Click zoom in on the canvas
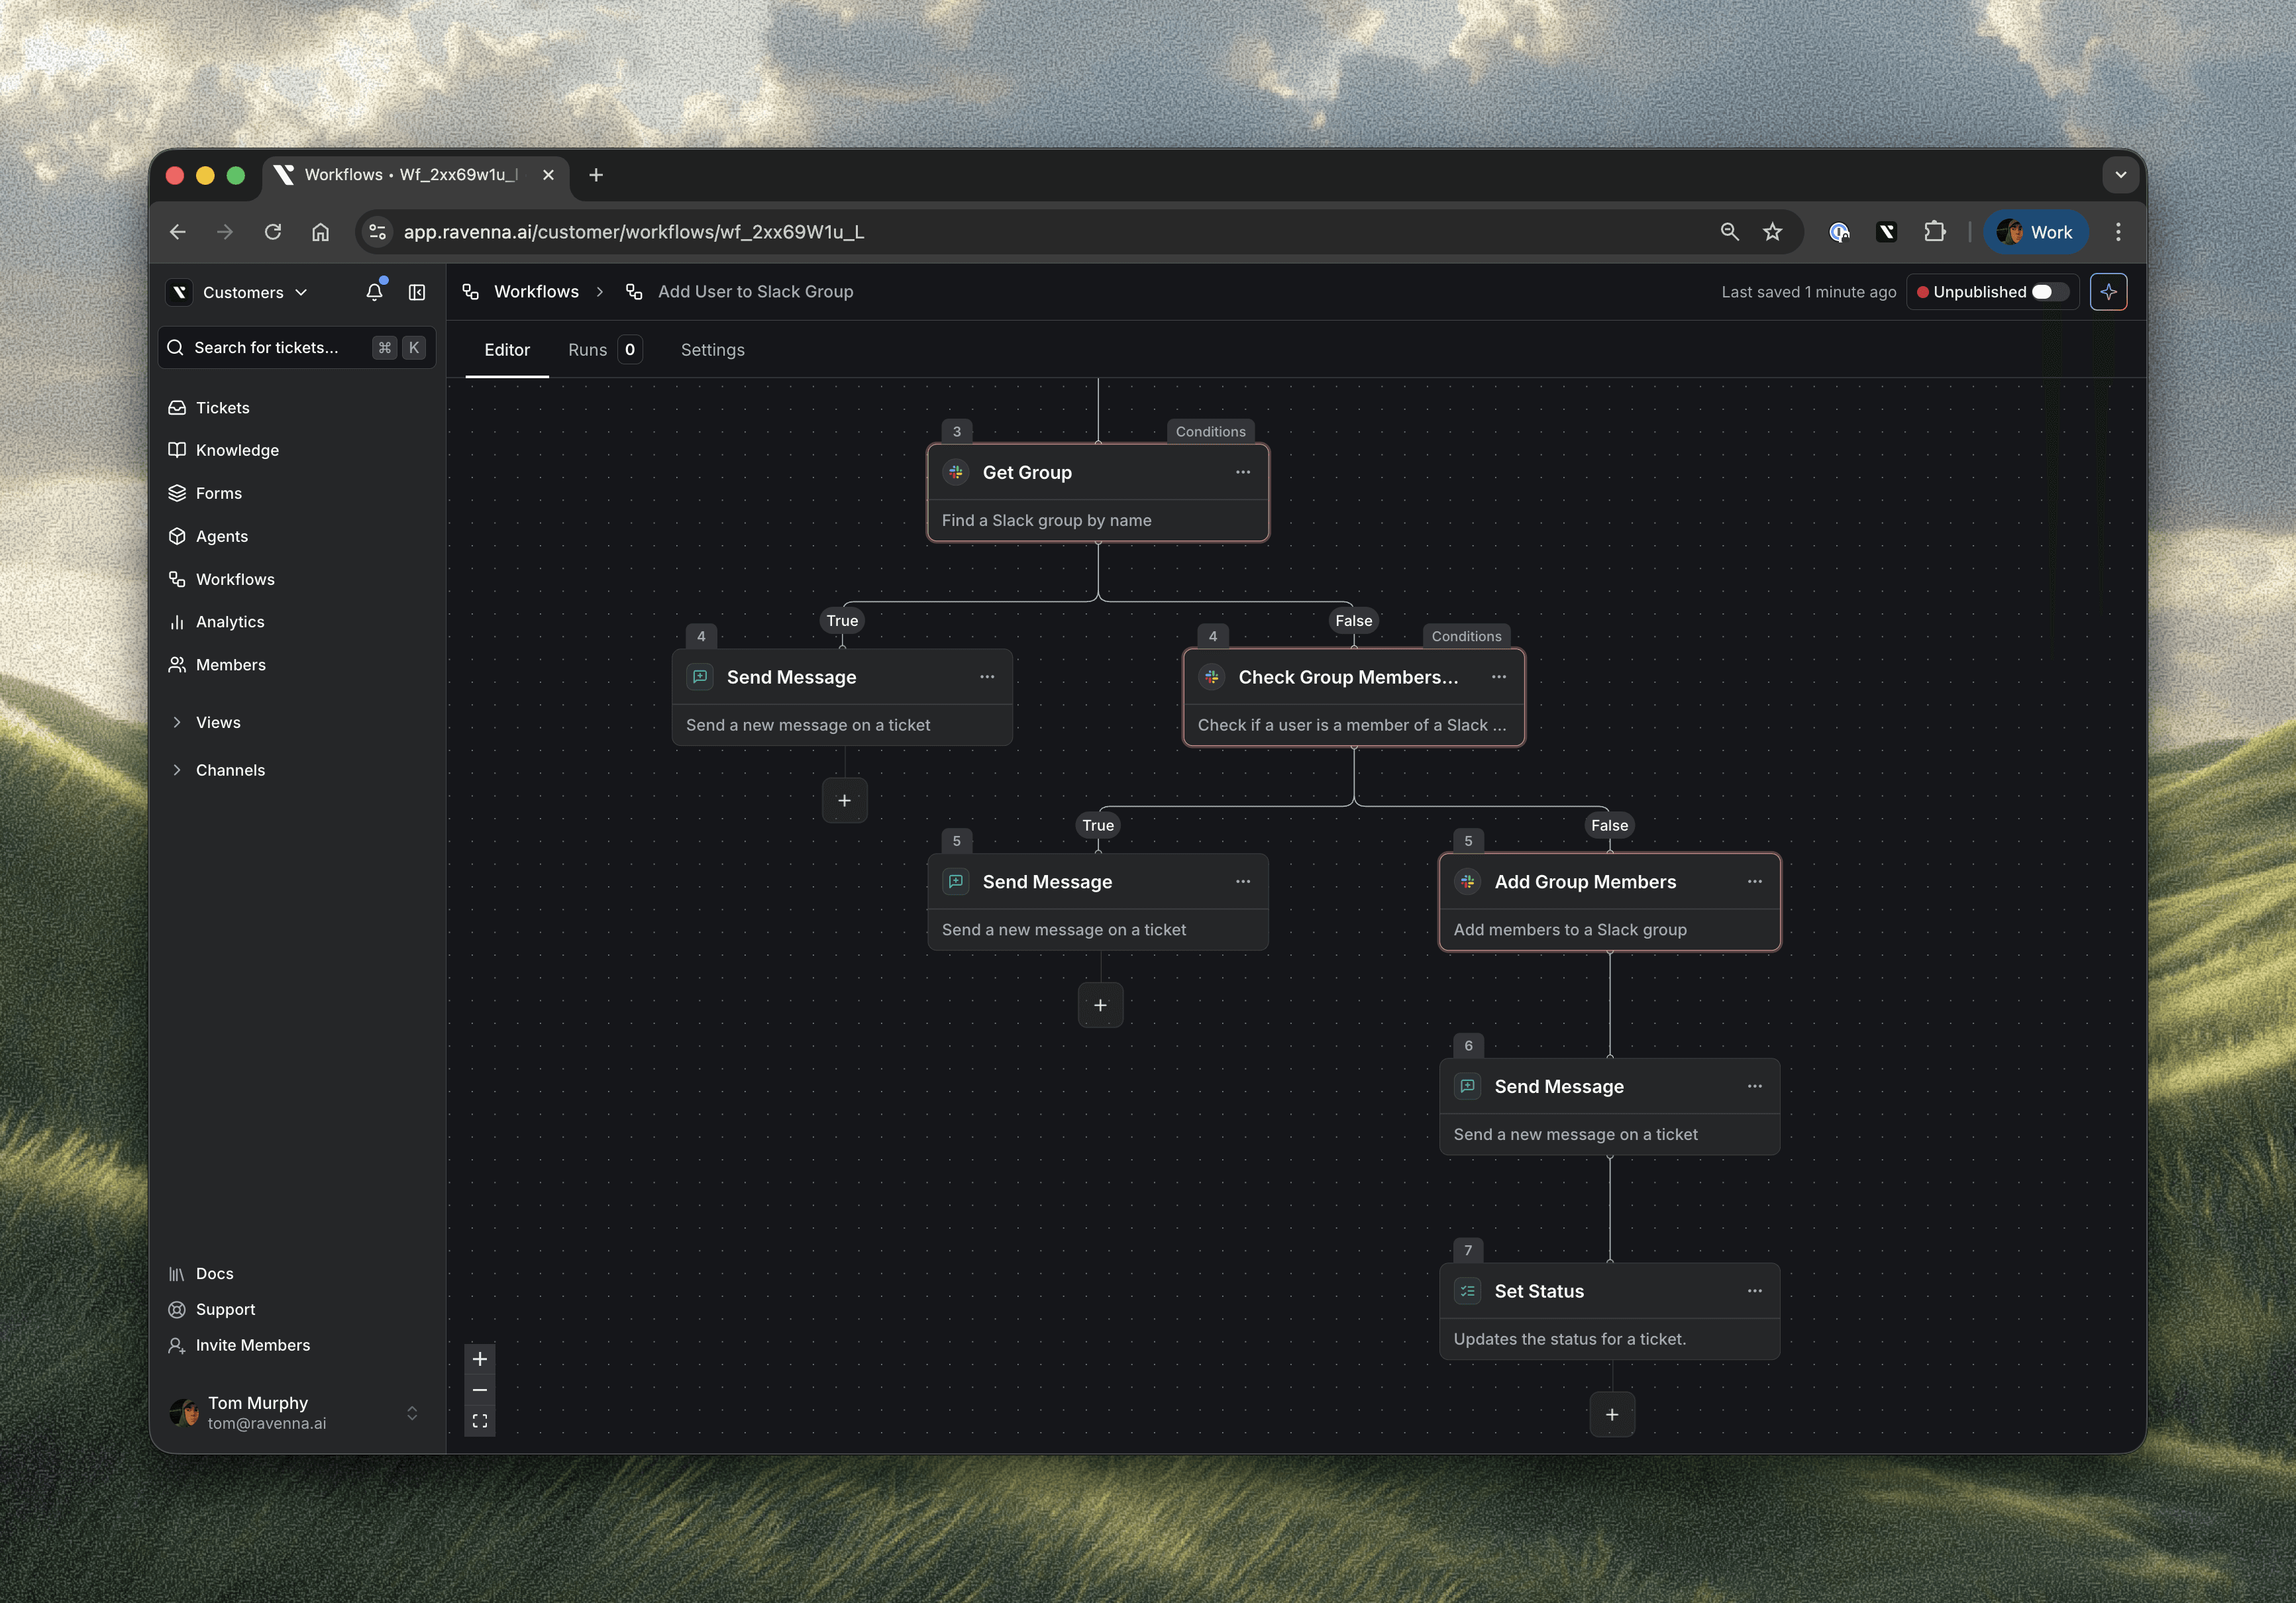The height and width of the screenshot is (1603, 2296). 480,1359
